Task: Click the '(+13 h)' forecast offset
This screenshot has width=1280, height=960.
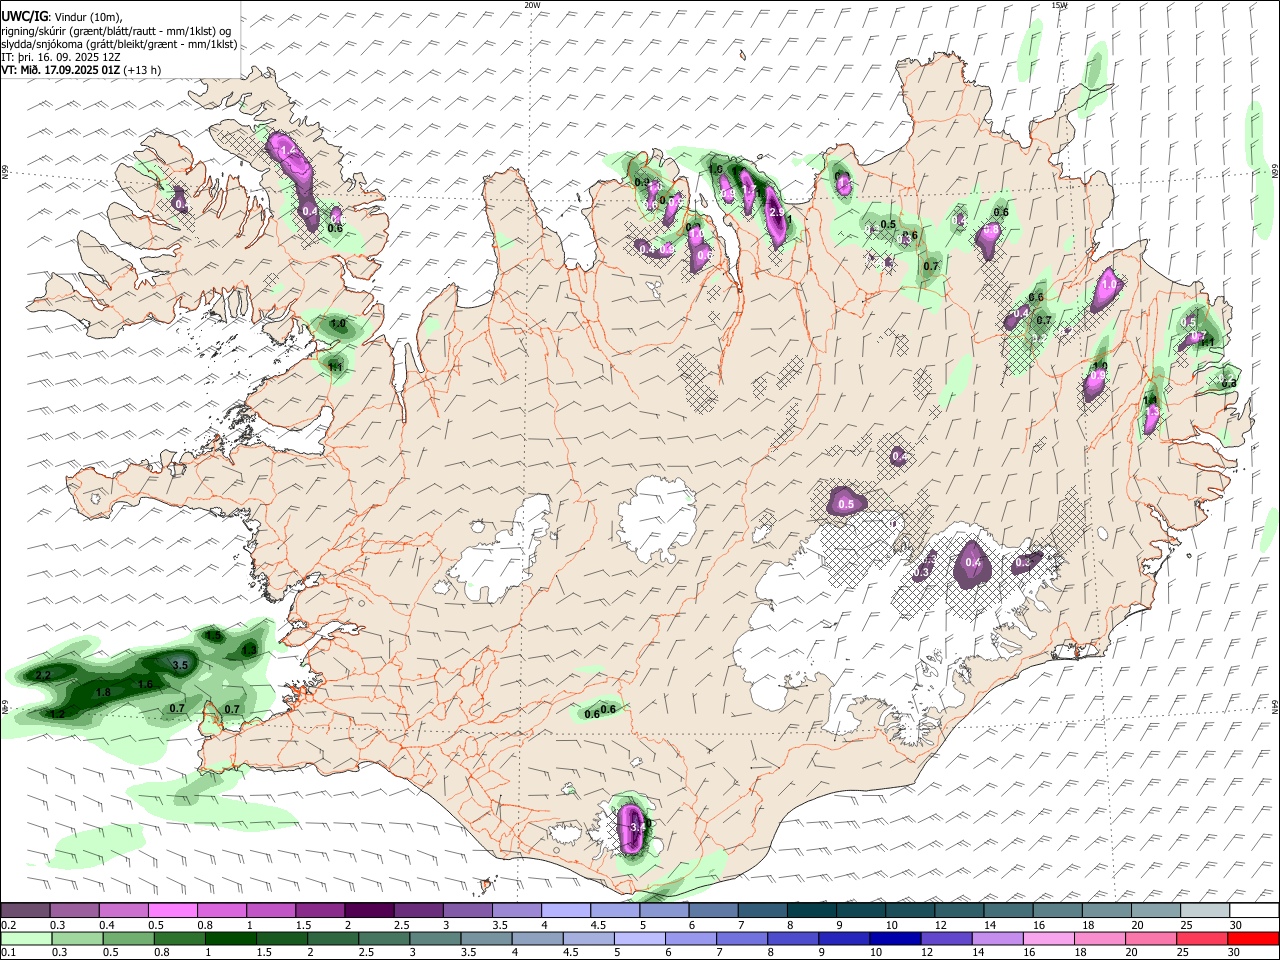Action: (x=143, y=70)
